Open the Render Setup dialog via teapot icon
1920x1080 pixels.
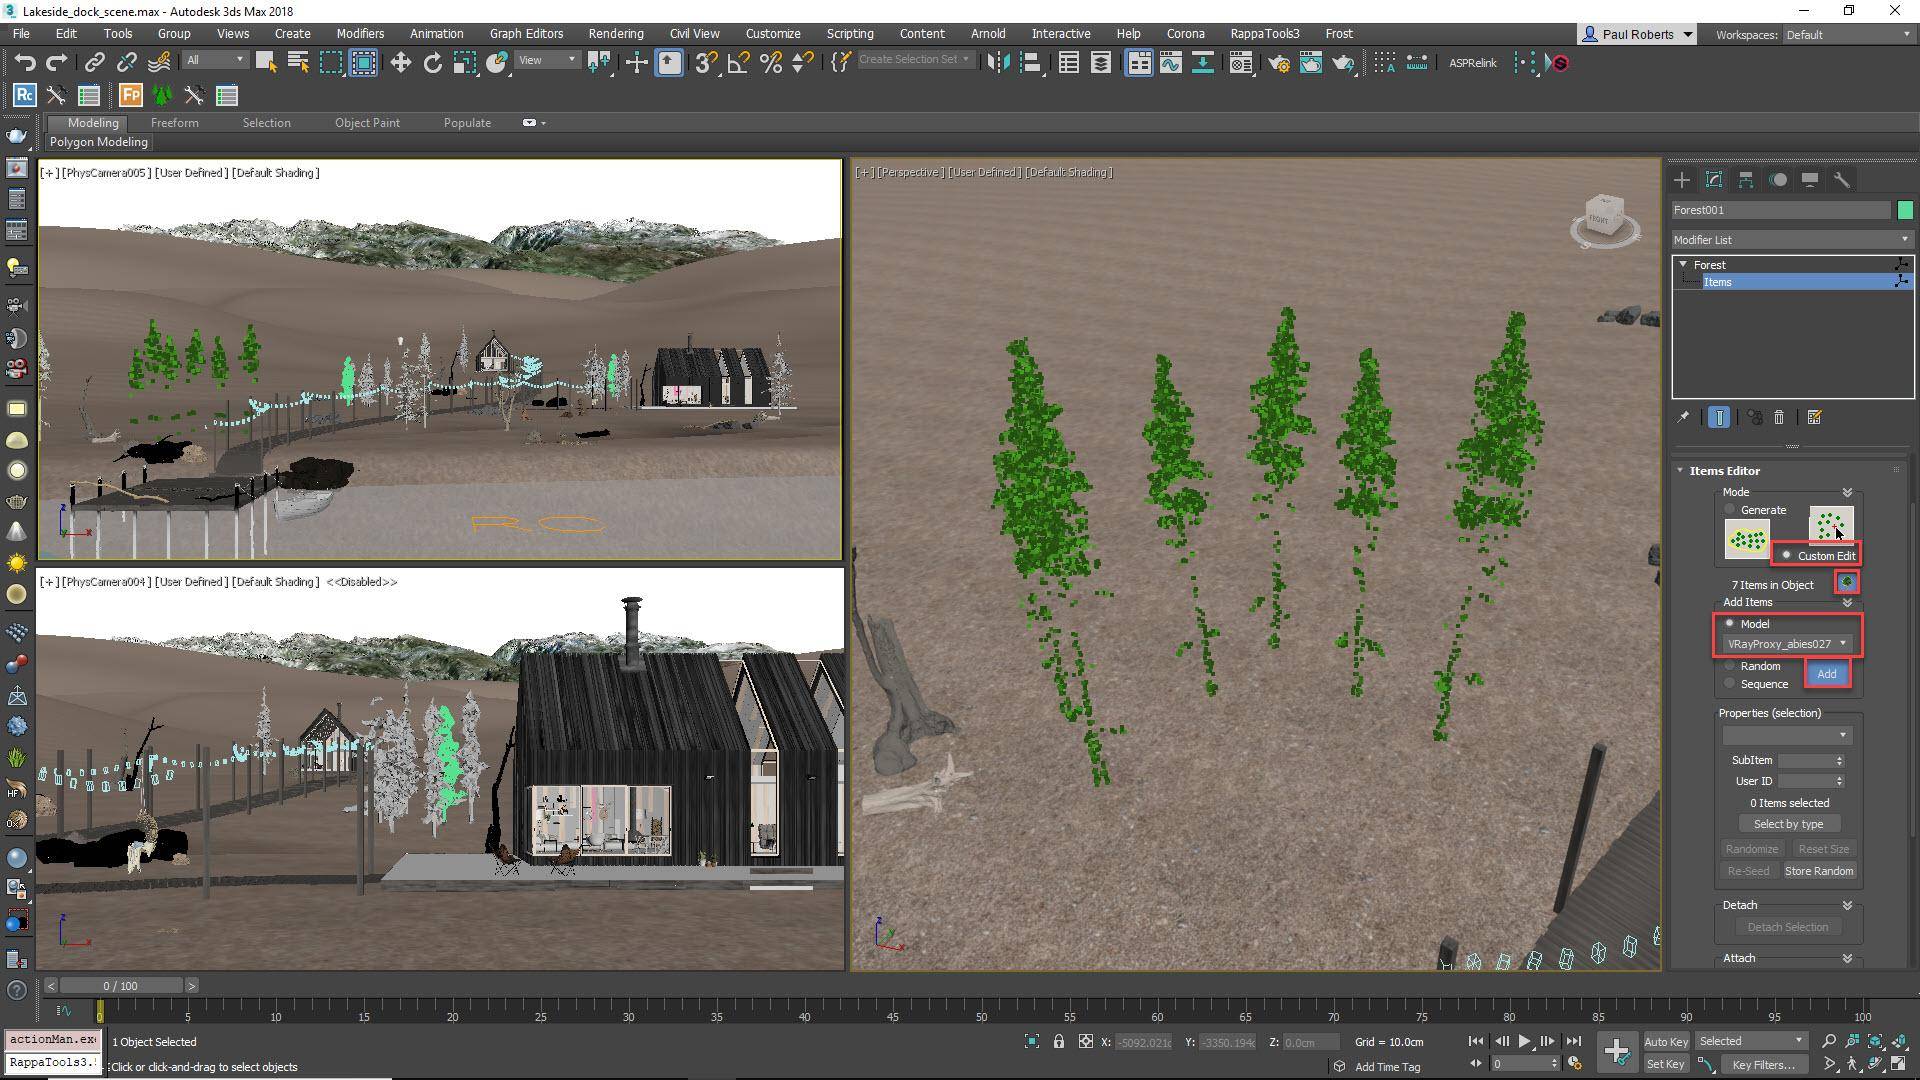(x=1279, y=63)
